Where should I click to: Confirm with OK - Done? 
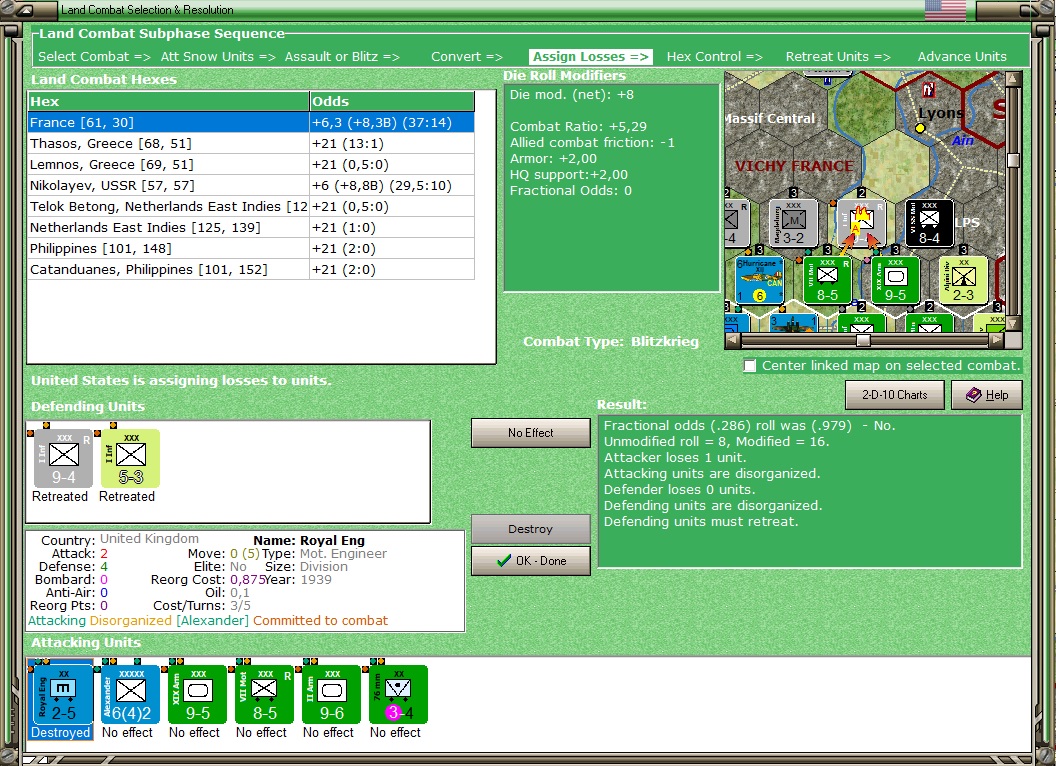530,560
